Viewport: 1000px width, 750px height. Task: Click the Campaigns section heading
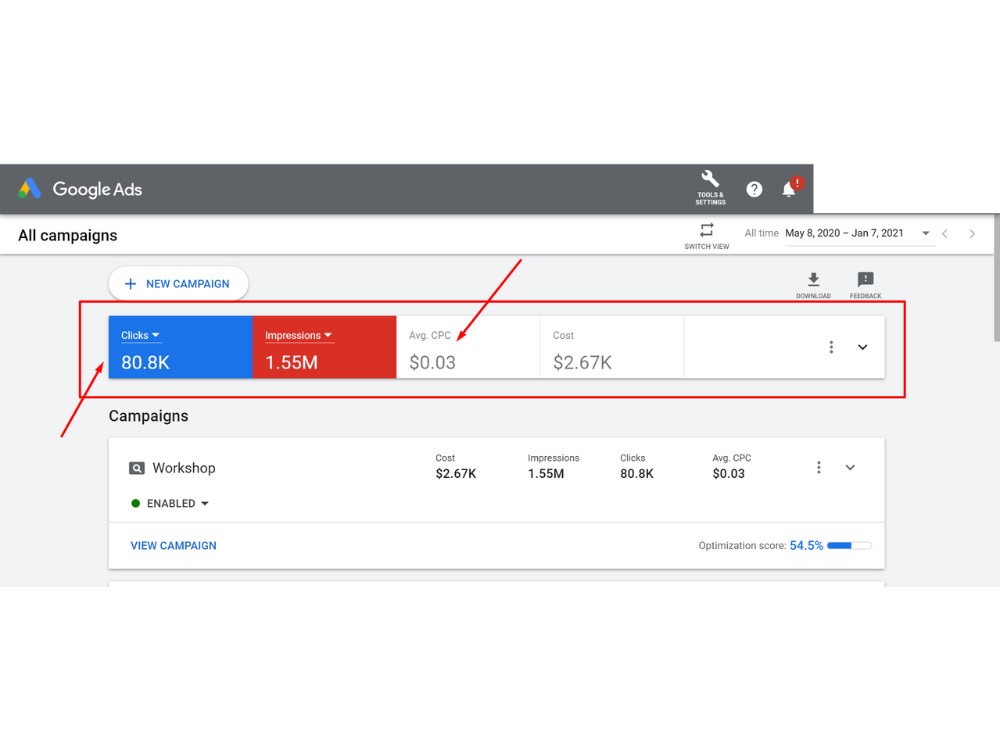[x=149, y=416]
